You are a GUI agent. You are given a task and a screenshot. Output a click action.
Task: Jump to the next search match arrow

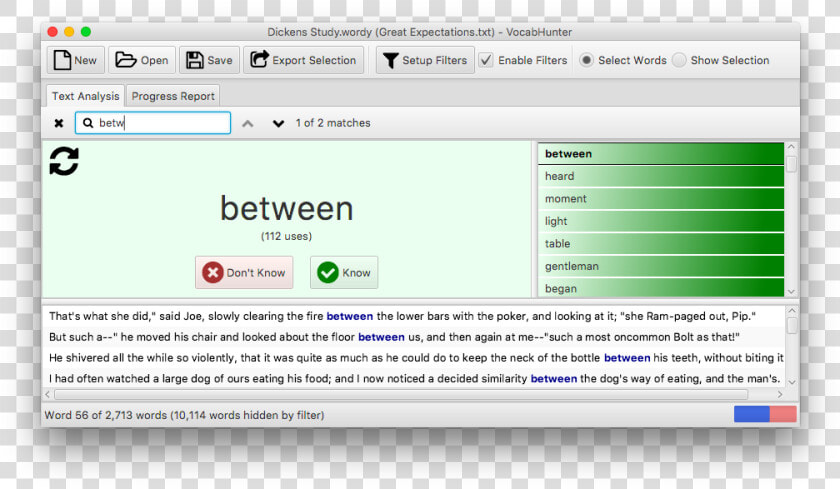278,124
